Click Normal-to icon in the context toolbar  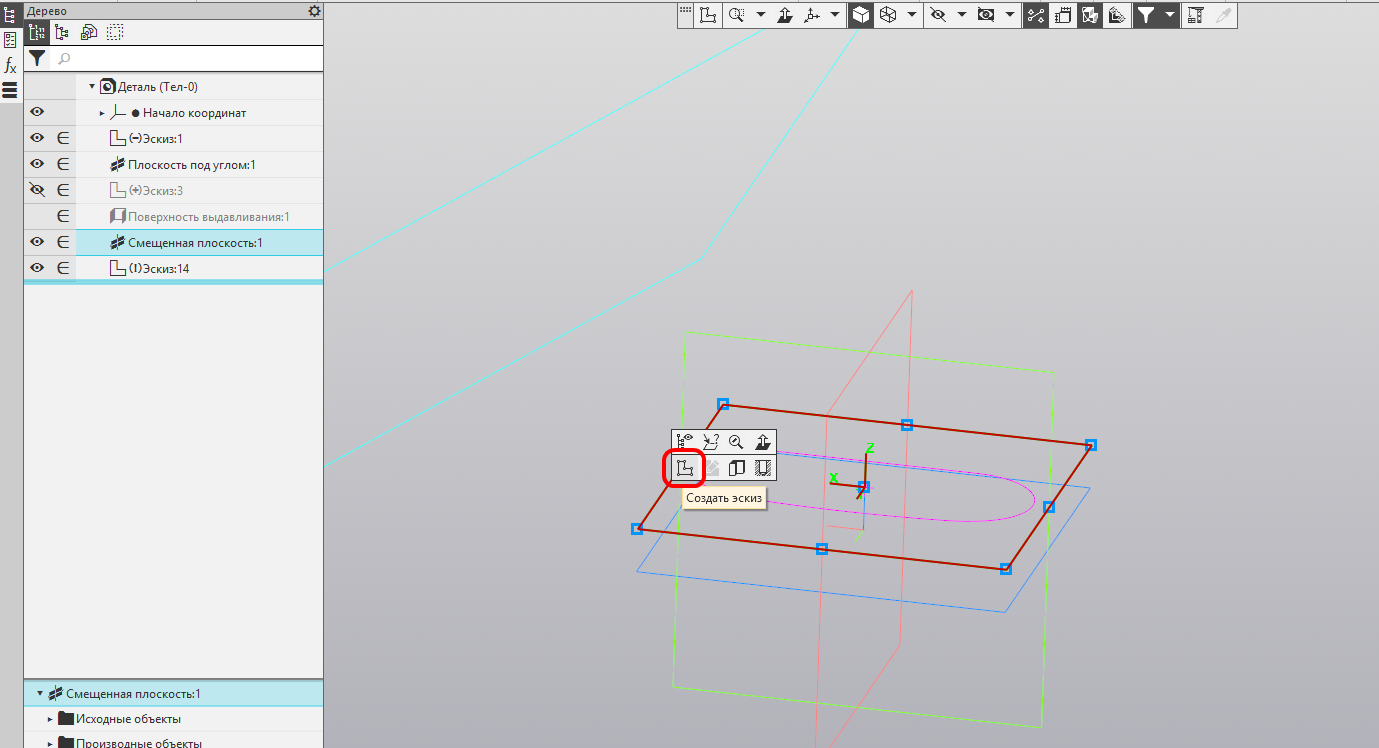pyautogui.click(x=762, y=441)
